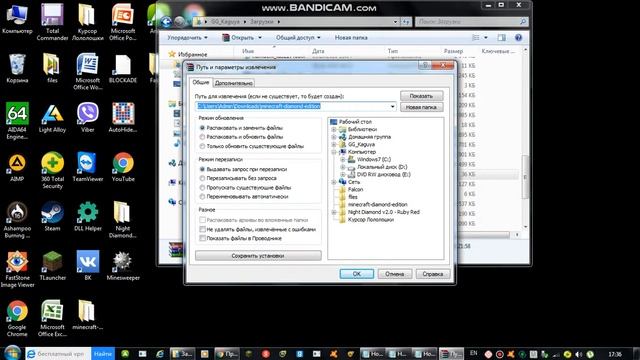Select the FastStone Image Viewer icon
The image size is (640, 360).
pyautogui.click(x=17, y=269)
